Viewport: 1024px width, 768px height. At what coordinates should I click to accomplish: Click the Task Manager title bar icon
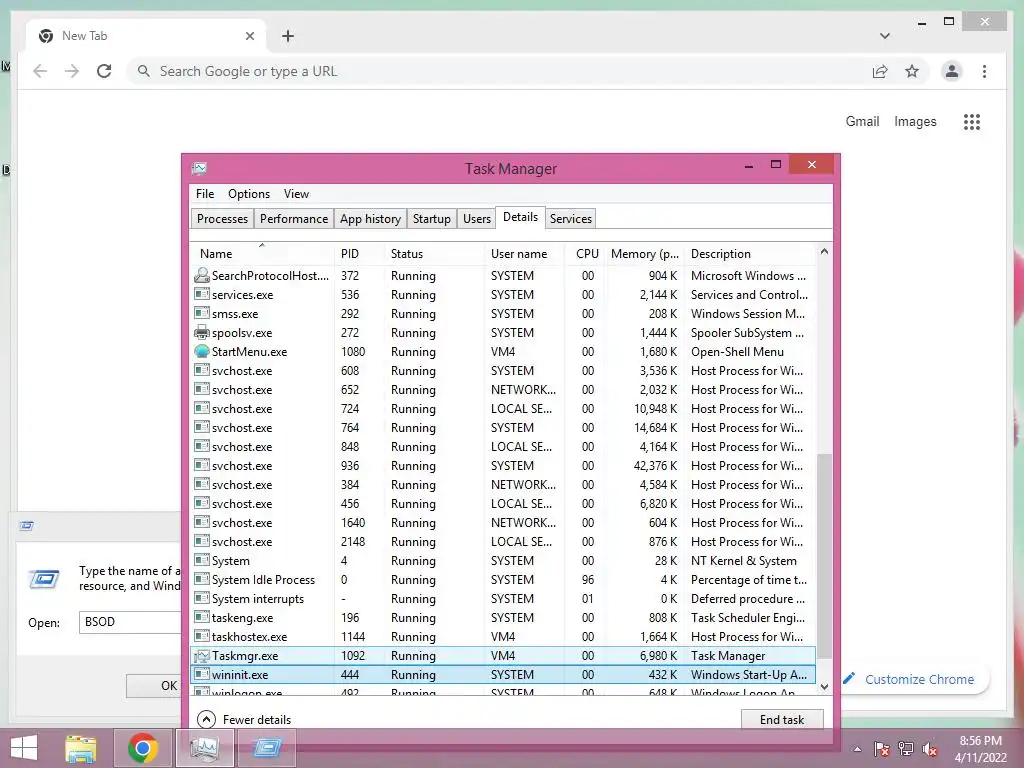pyautogui.click(x=200, y=168)
